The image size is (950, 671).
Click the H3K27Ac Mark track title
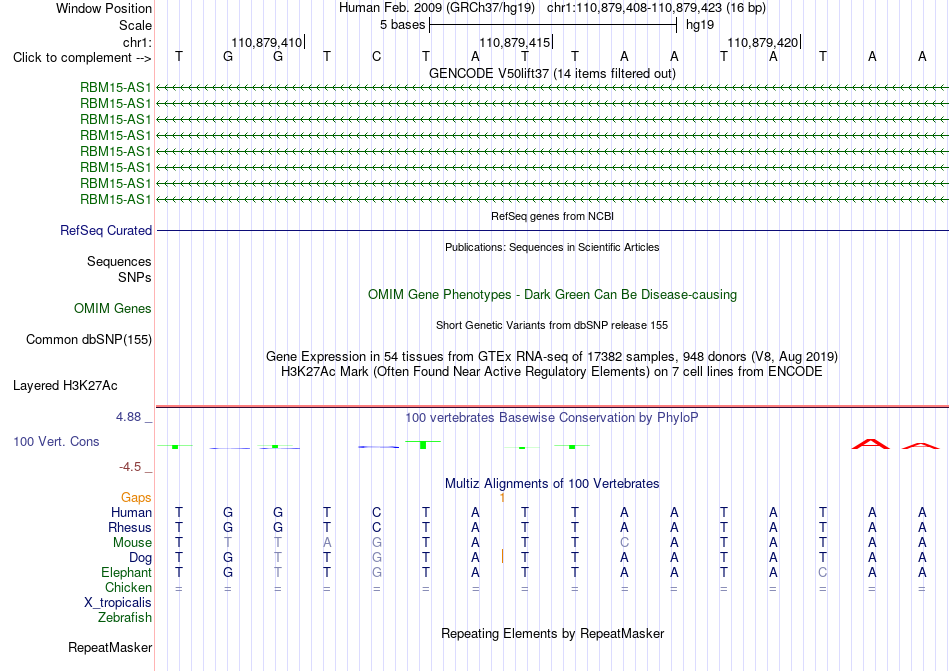(552, 372)
